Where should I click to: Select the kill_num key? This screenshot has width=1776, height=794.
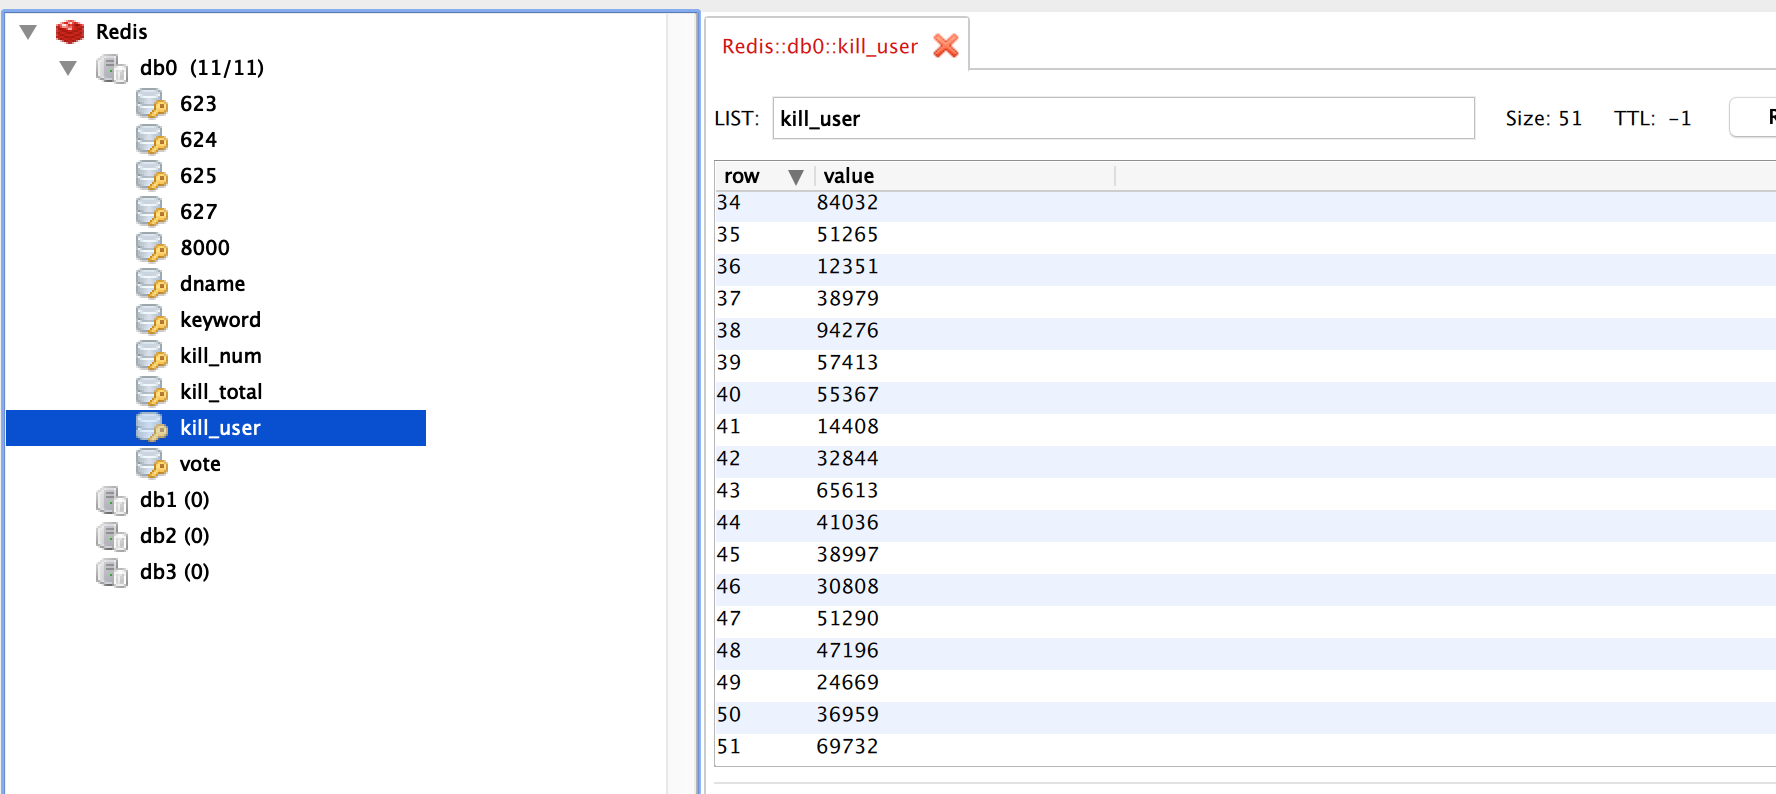click(221, 356)
